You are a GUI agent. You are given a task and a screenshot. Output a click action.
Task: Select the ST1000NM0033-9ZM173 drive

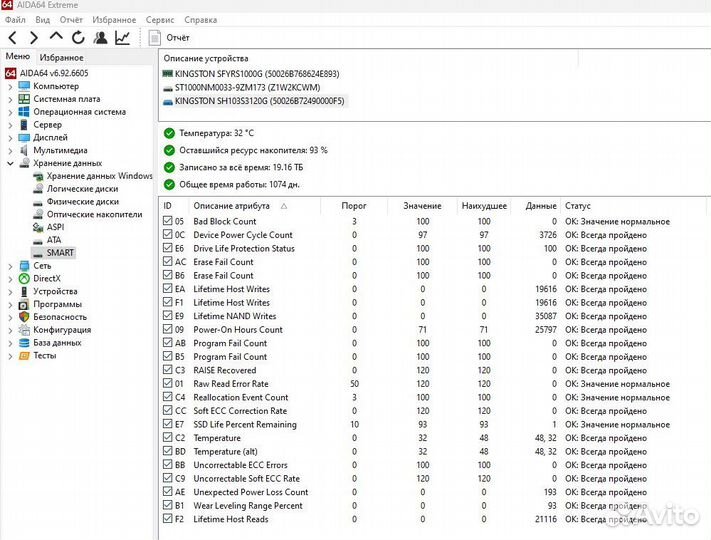coord(251,87)
